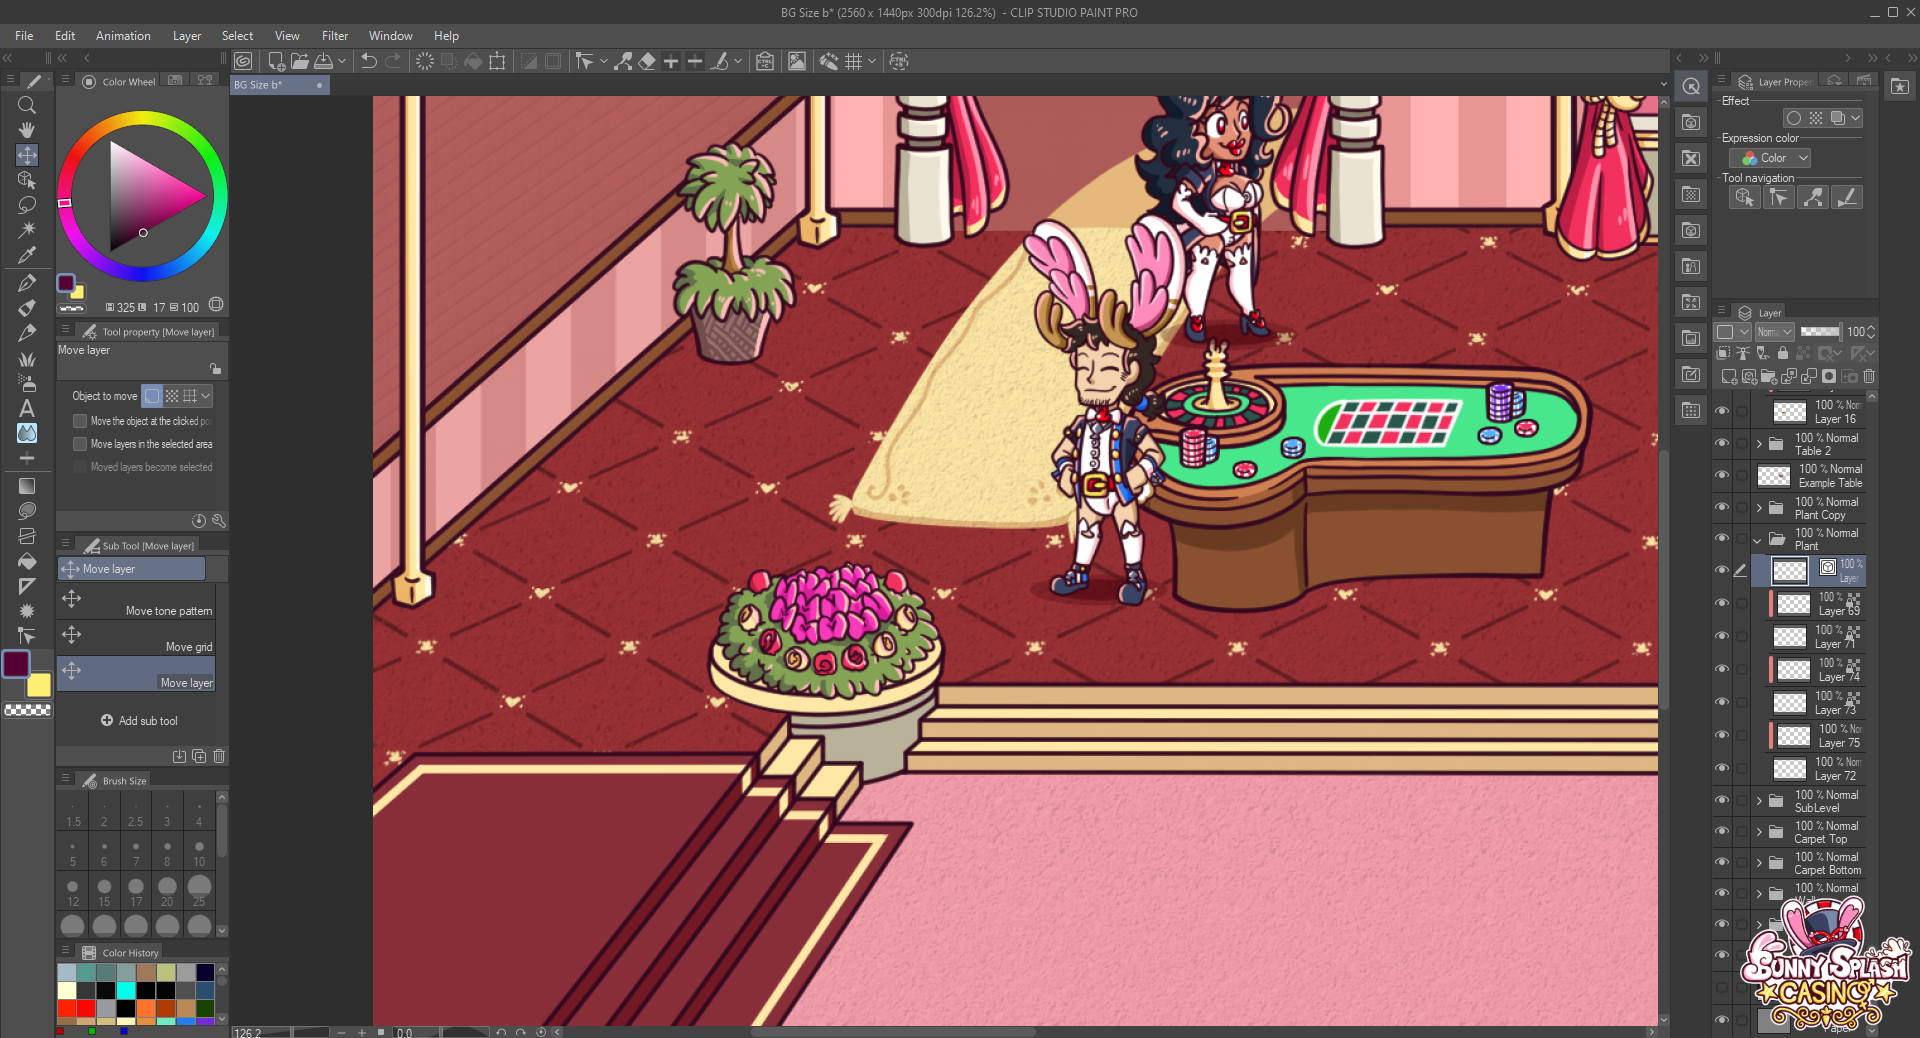Image resolution: width=1920 pixels, height=1038 pixels.
Task: Select the Zoom magnifier tool
Action: coord(27,105)
